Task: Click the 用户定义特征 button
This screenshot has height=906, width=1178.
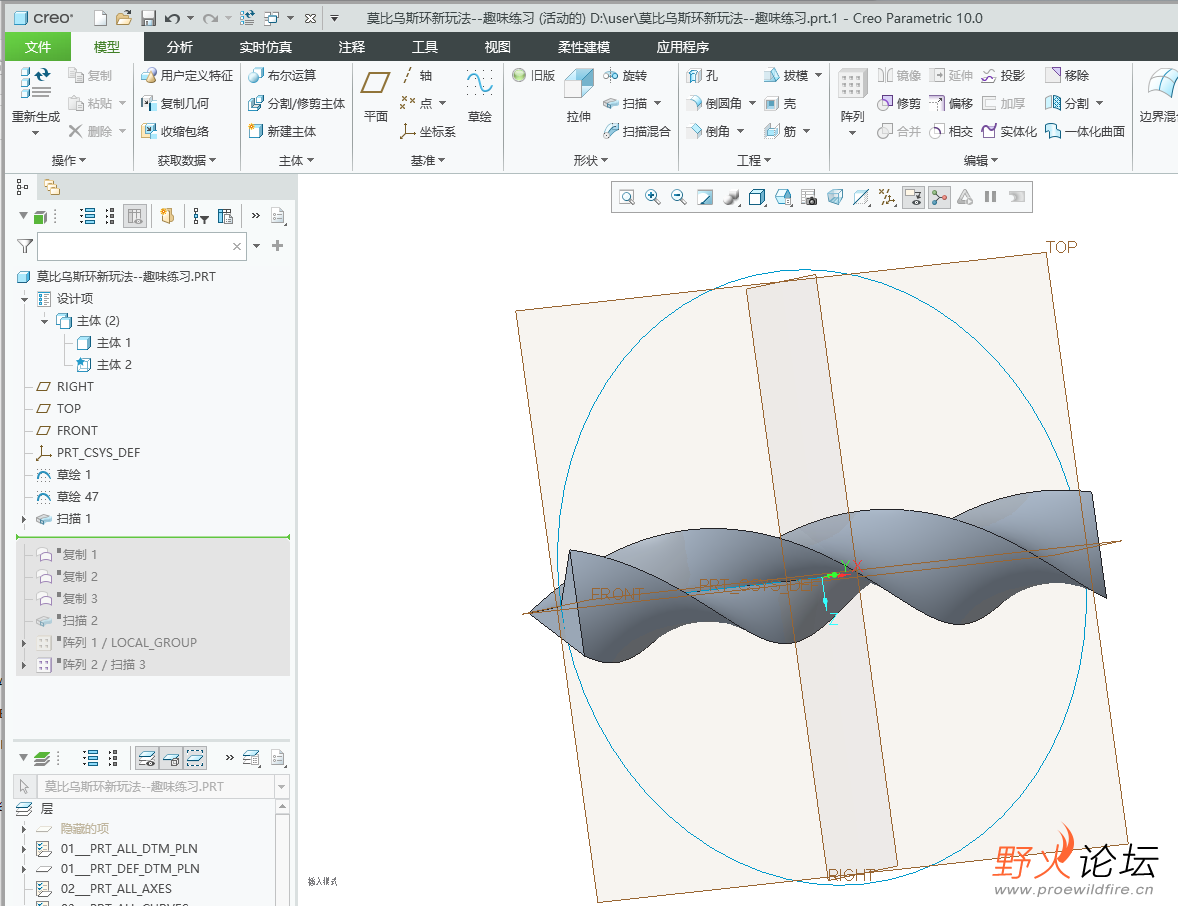Action: [x=187, y=75]
